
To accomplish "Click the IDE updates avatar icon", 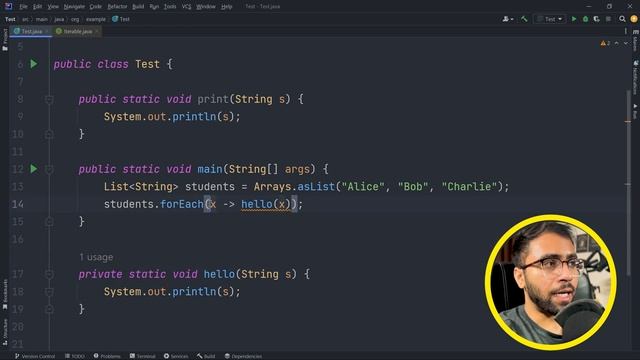I will coord(634,19).
